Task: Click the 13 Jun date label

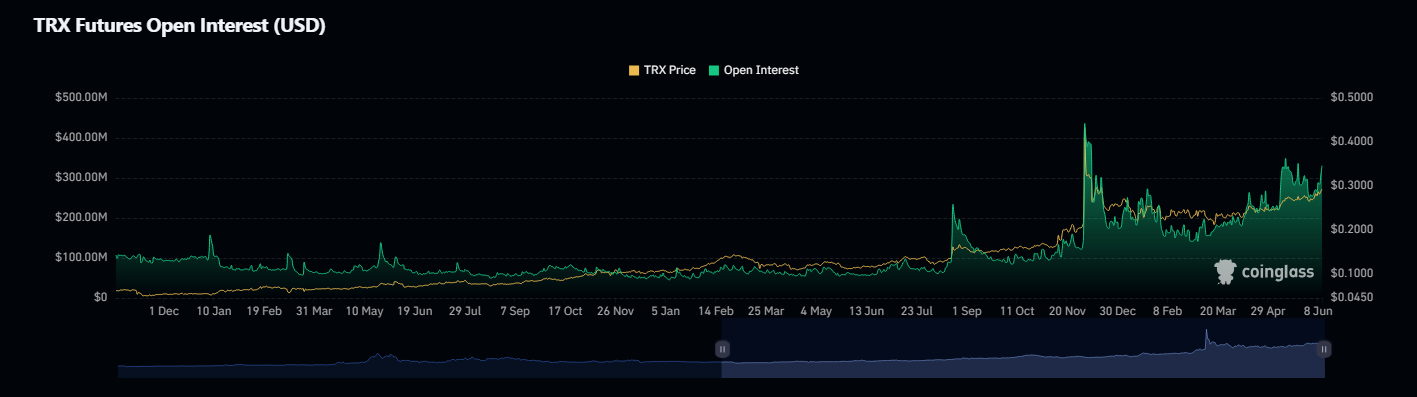Action: (x=866, y=311)
